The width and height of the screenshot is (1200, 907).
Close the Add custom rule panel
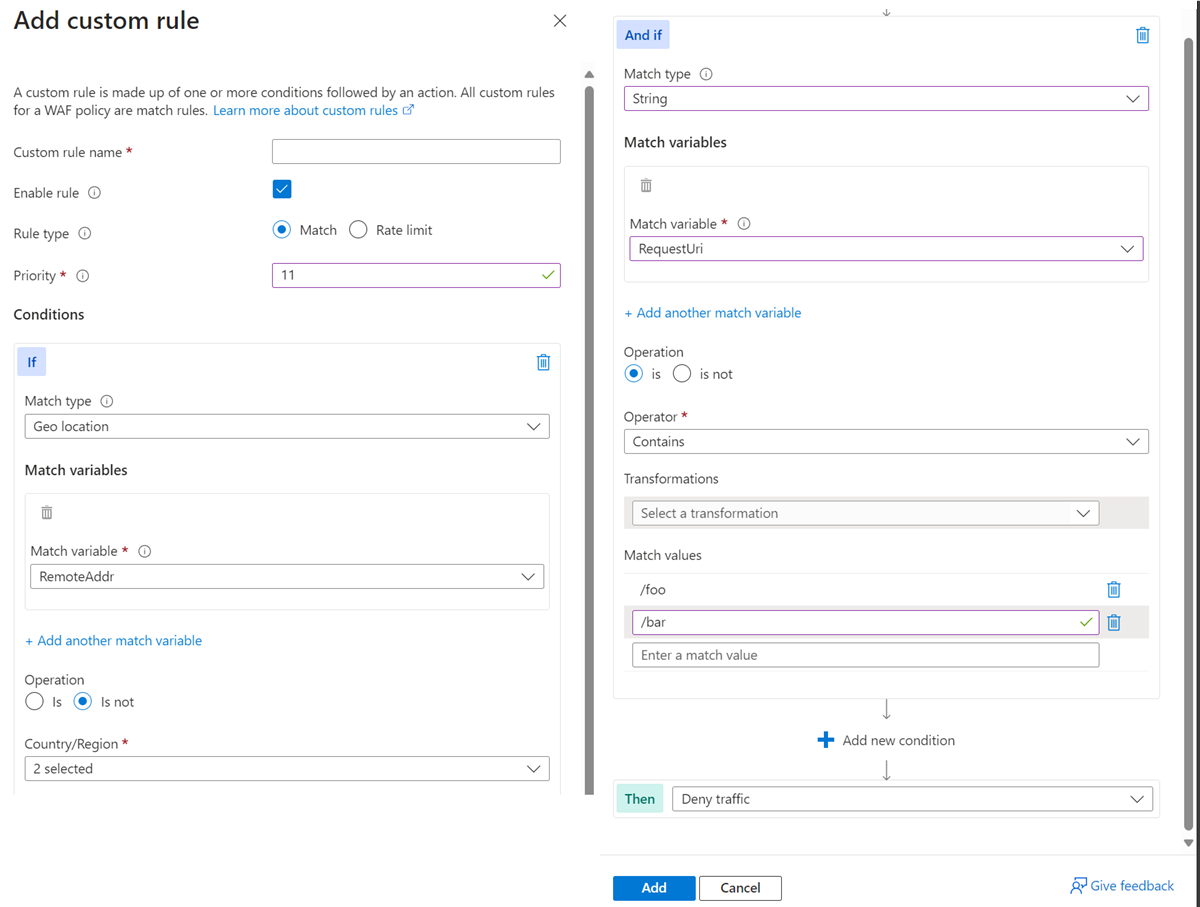point(560,21)
